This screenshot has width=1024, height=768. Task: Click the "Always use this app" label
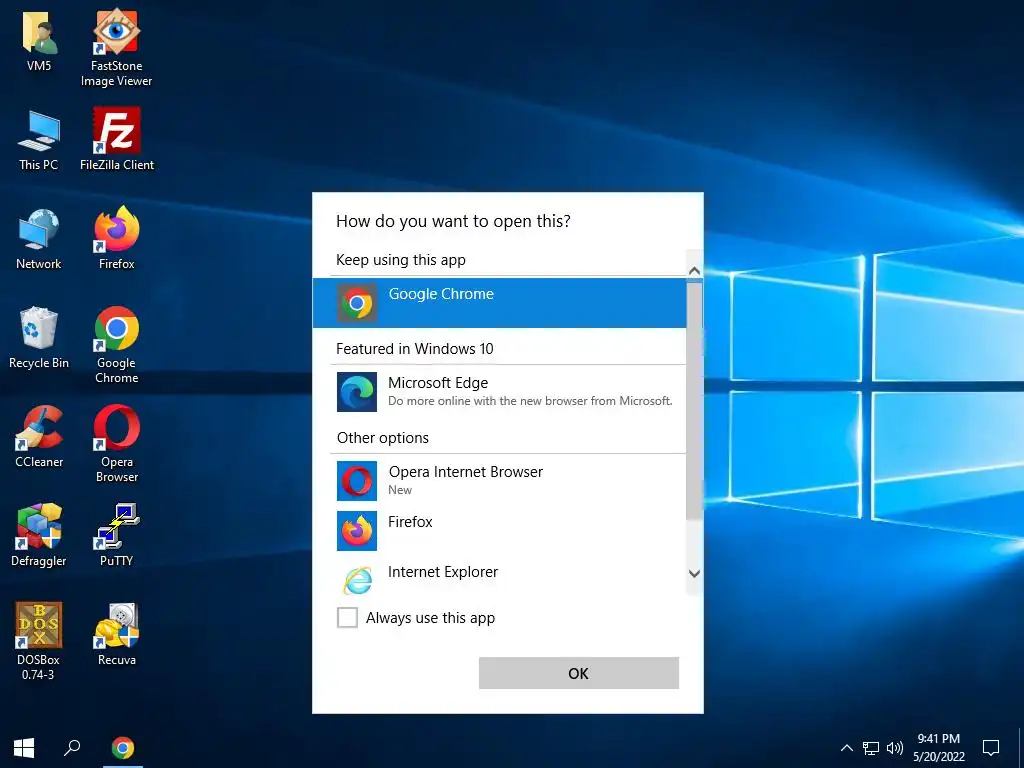click(430, 618)
